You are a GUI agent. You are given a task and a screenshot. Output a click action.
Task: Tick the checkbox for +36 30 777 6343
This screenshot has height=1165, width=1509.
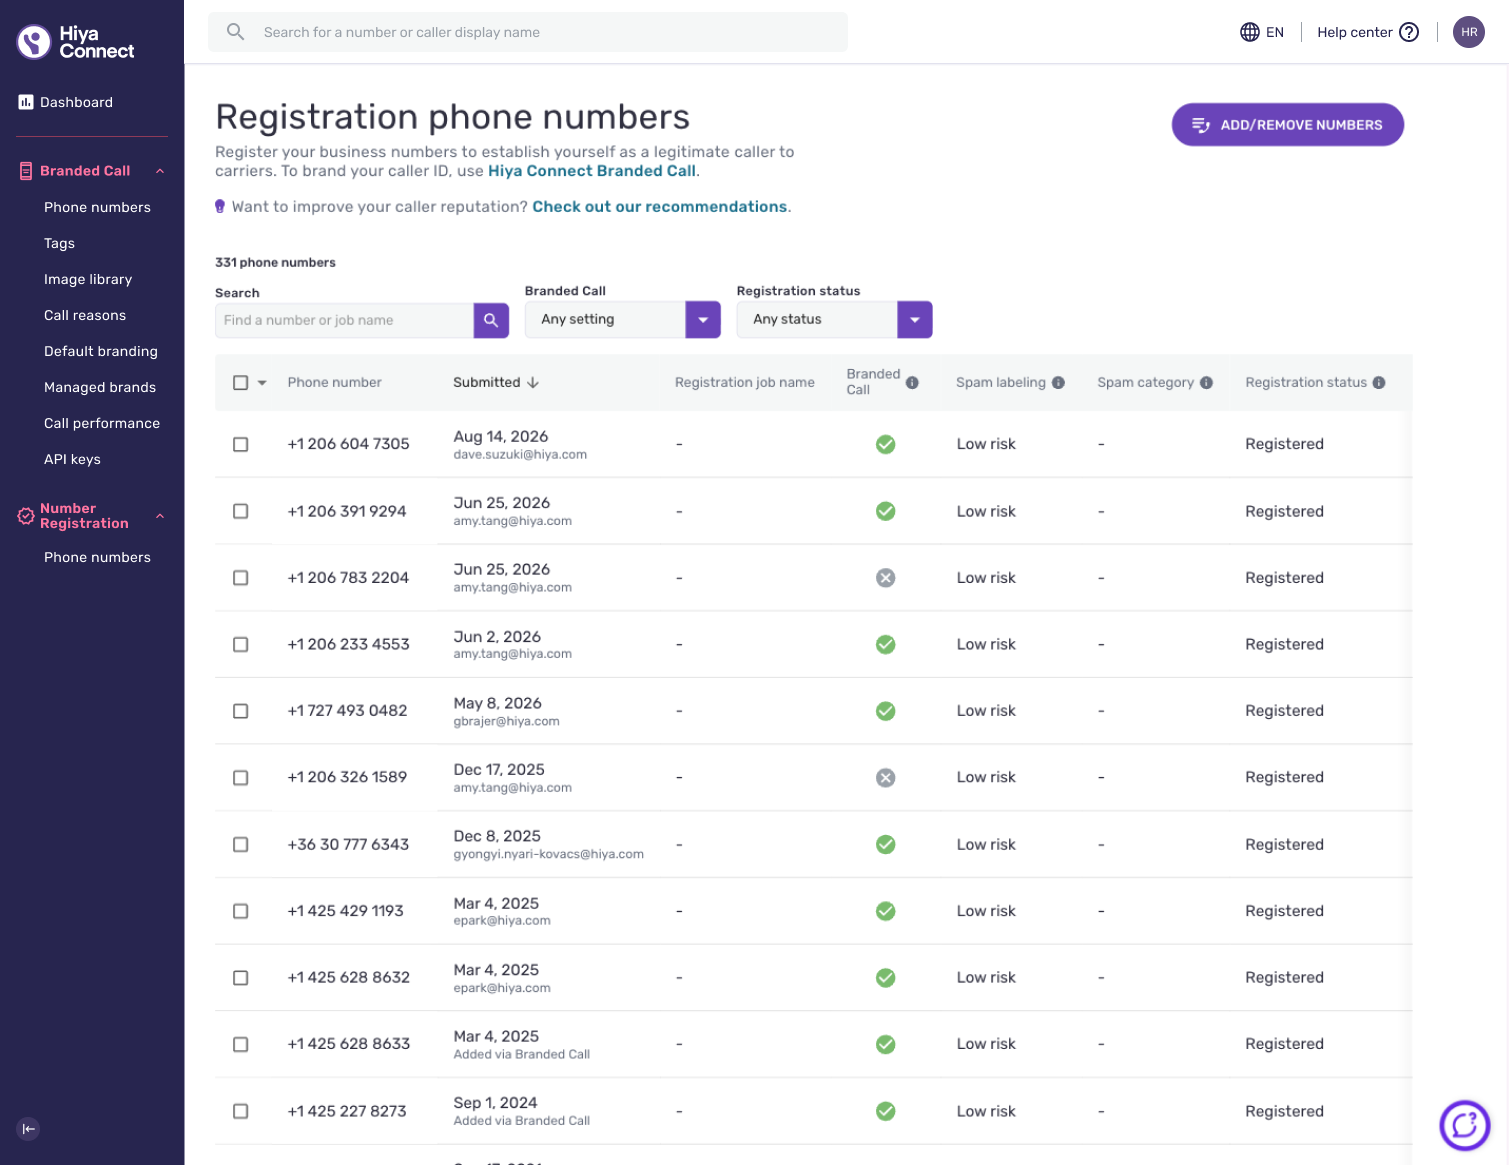[240, 845]
